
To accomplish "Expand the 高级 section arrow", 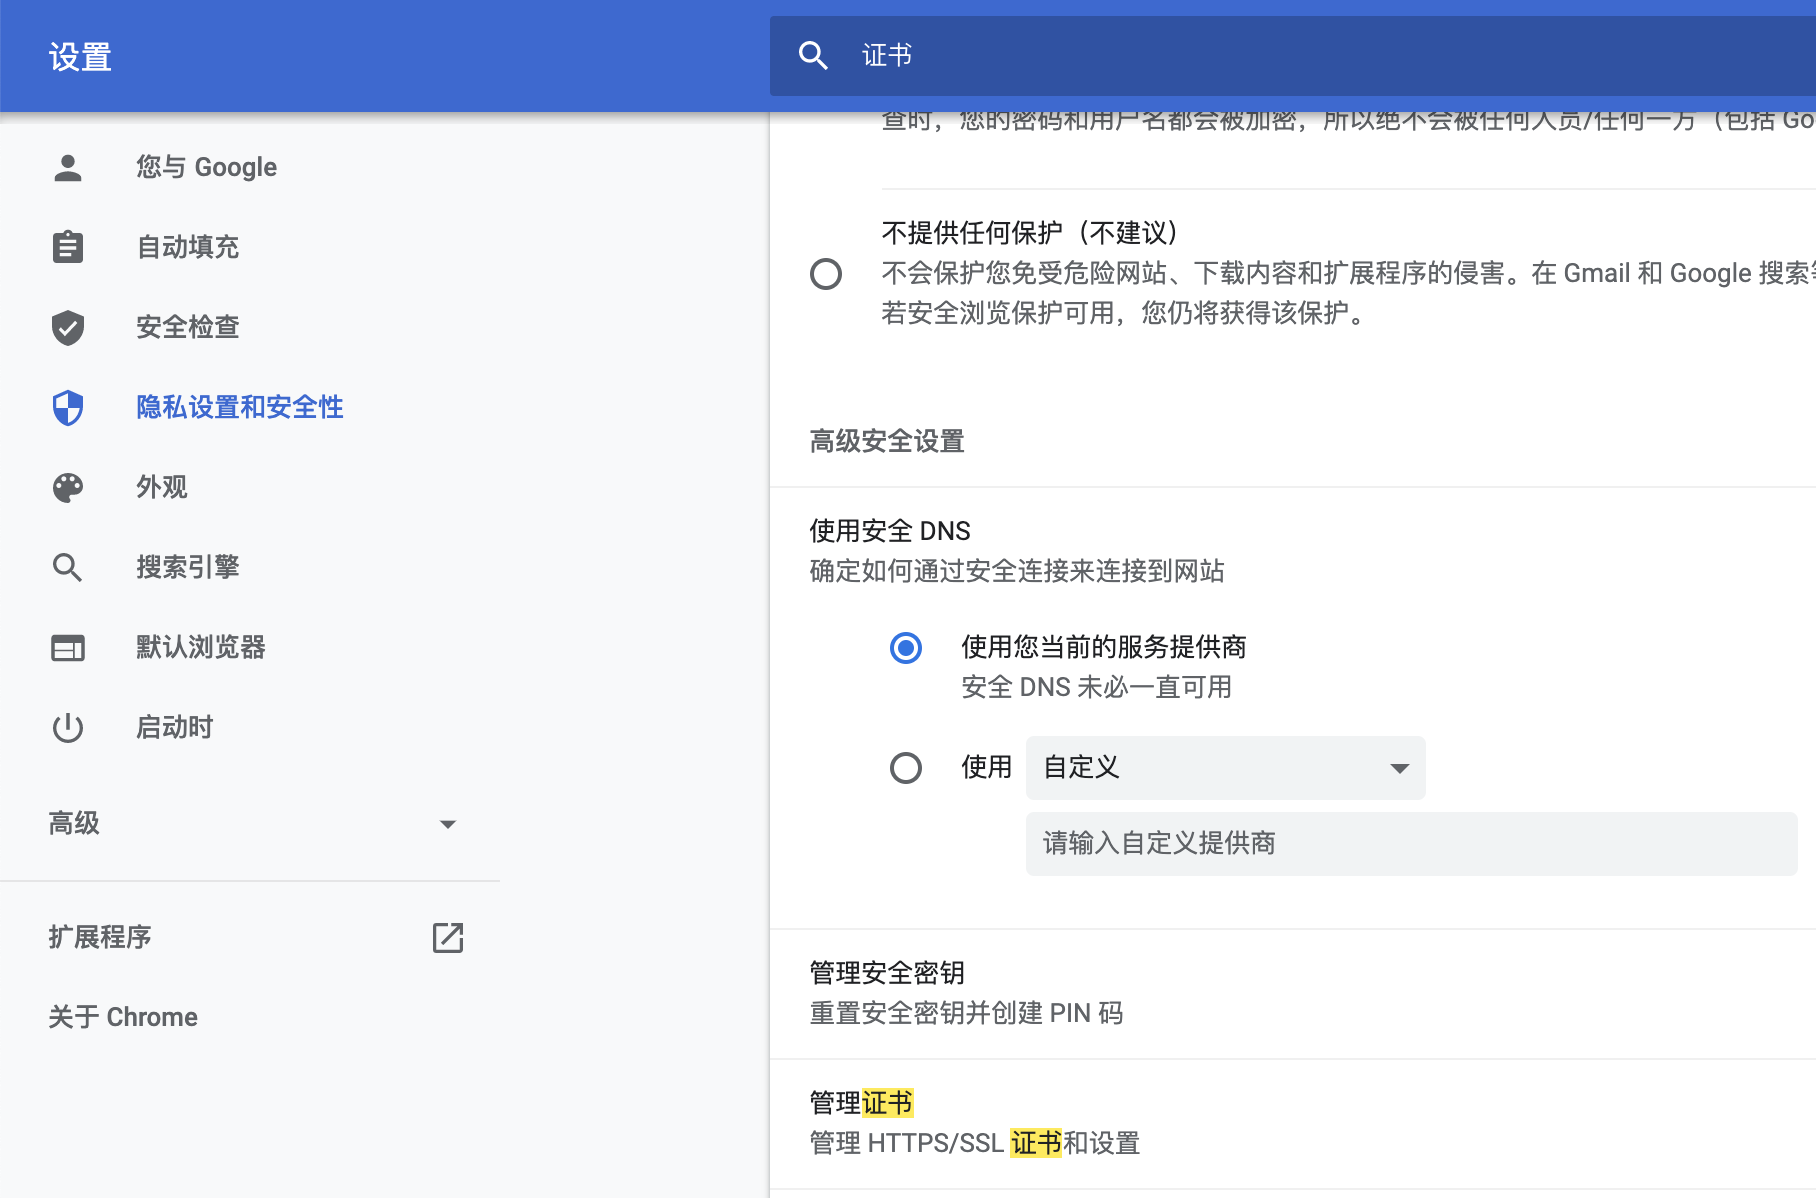I will click(x=448, y=824).
